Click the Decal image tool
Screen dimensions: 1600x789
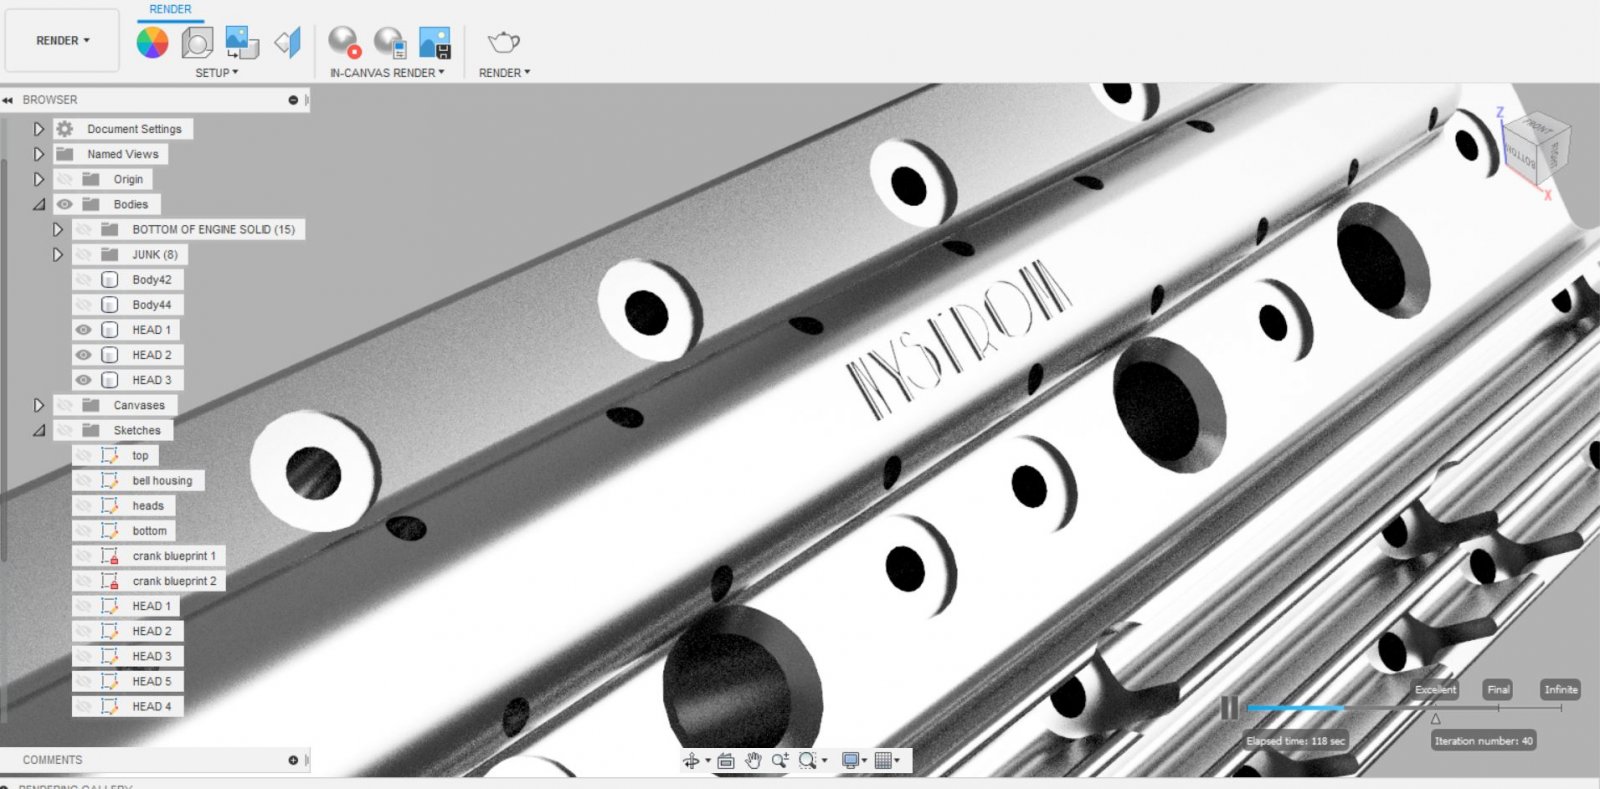pyautogui.click(x=242, y=42)
